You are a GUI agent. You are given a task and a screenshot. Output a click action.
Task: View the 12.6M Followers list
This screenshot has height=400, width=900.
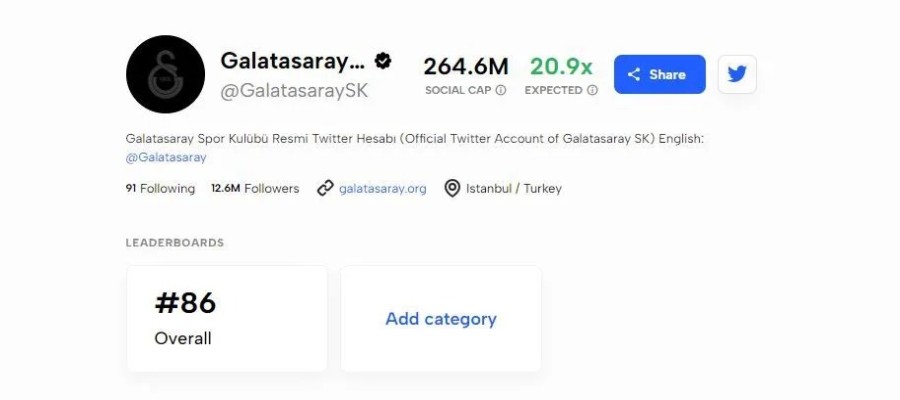pos(255,188)
